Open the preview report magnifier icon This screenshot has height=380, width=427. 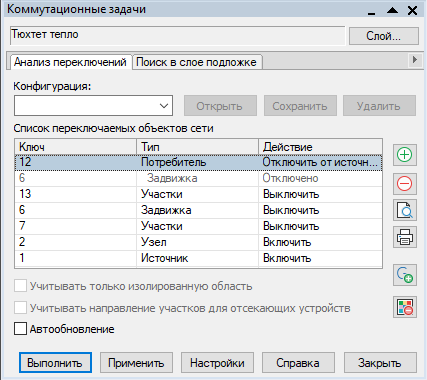point(405,210)
